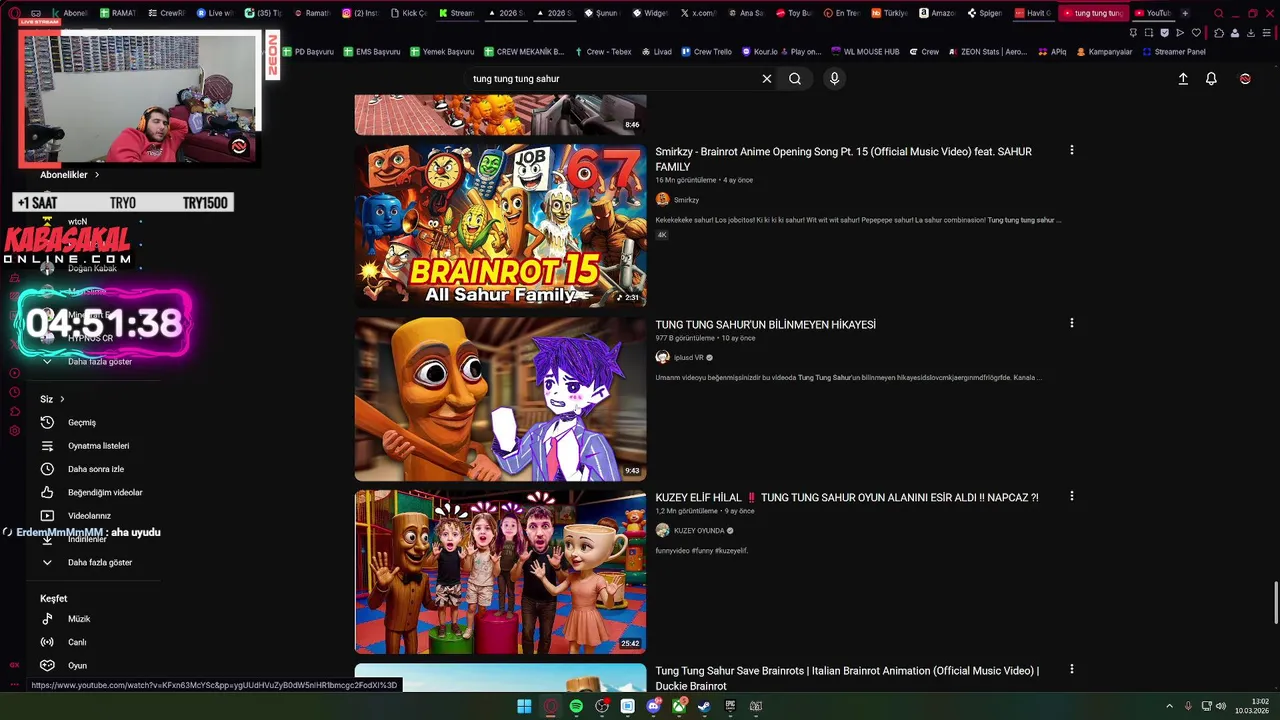Click KUZEY OYUNDA channel name

click(699, 531)
